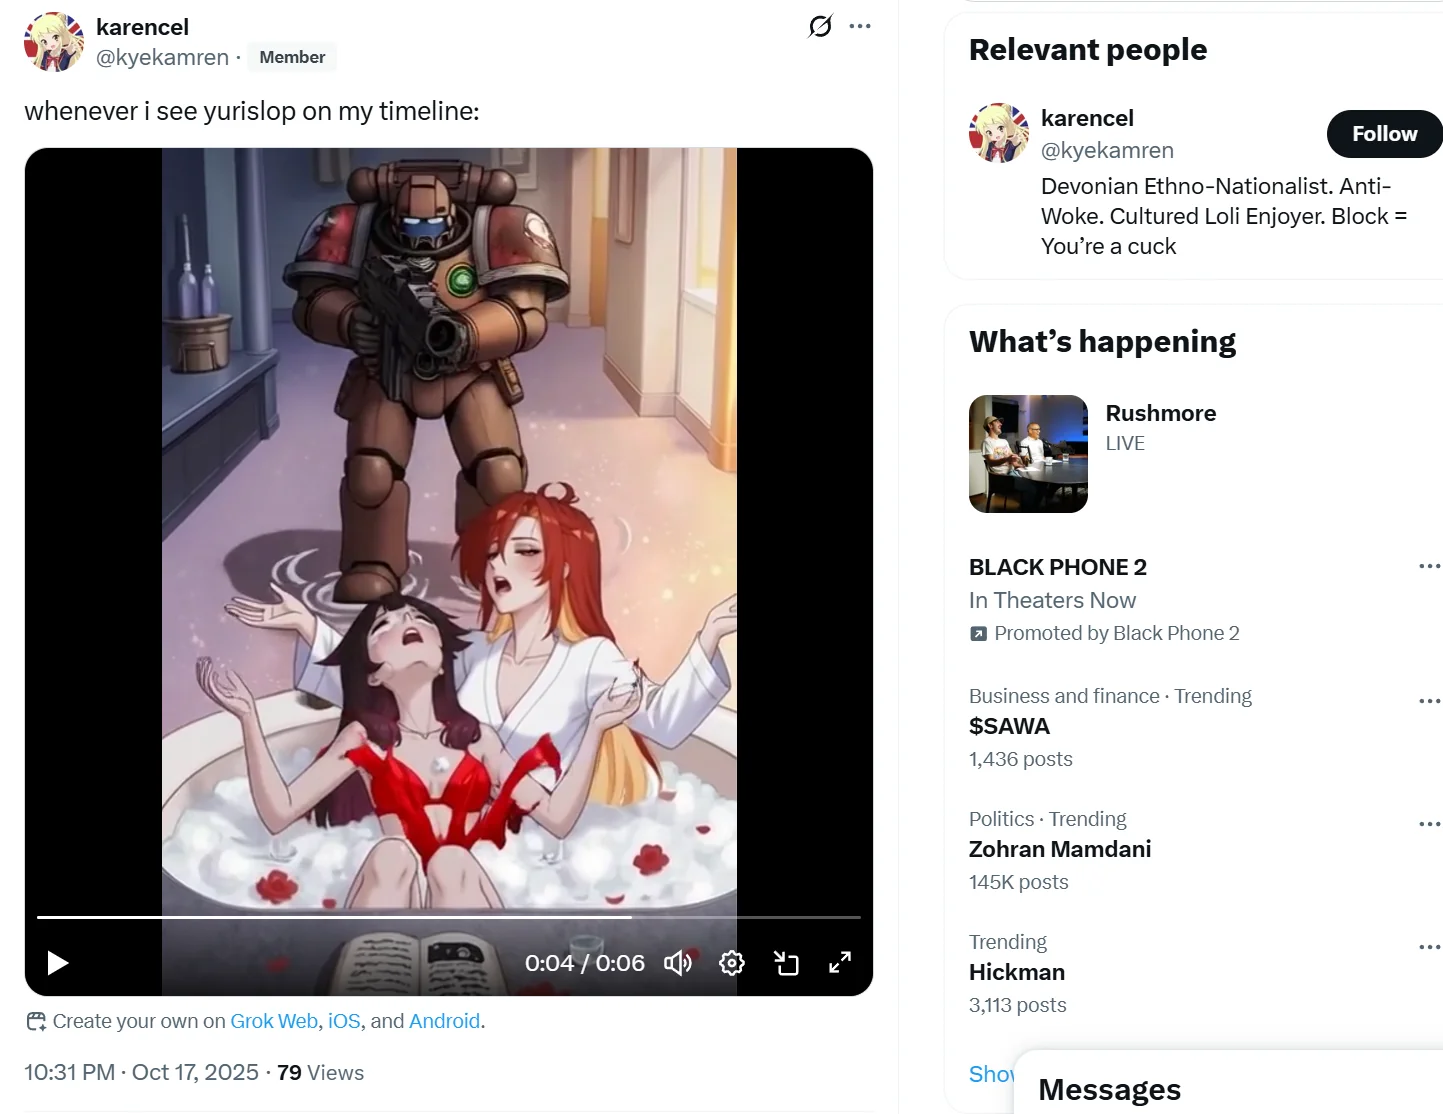1443x1114 pixels.
Task: Click the 3,113 posts count
Action: tap(1018, 1005)
